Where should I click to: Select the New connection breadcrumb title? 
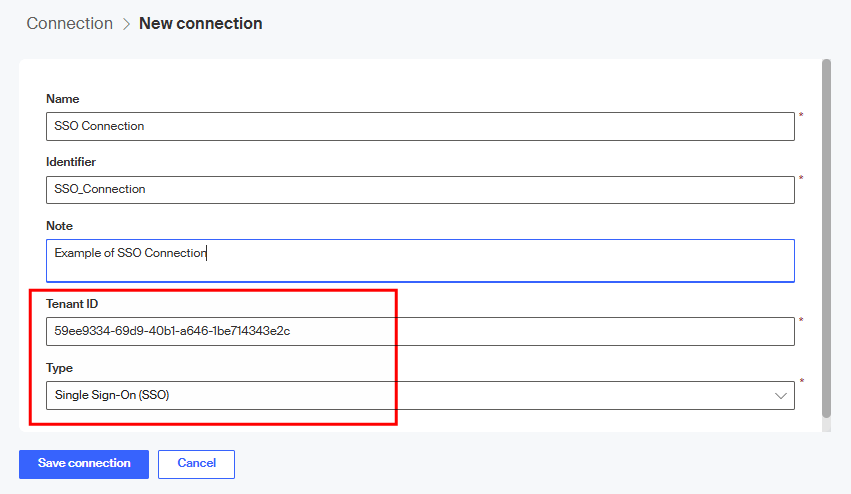tap(200, 24)
